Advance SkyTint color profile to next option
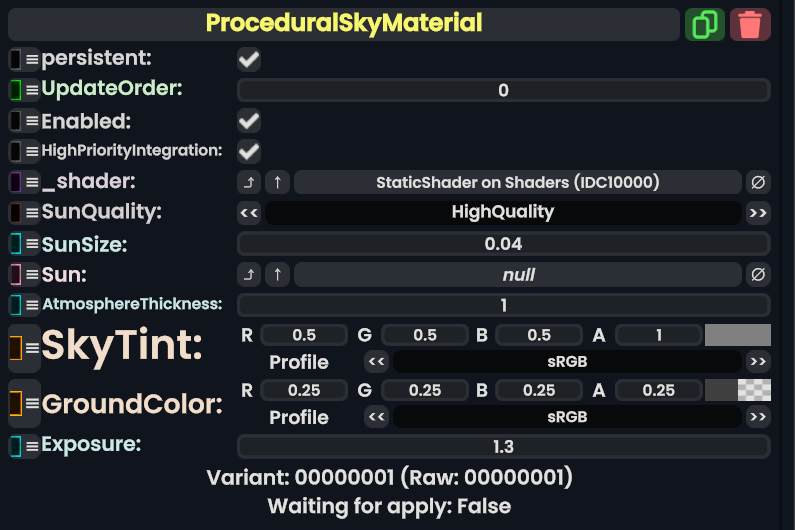Screen dimensions: 795x530 [x=759, y=361]
